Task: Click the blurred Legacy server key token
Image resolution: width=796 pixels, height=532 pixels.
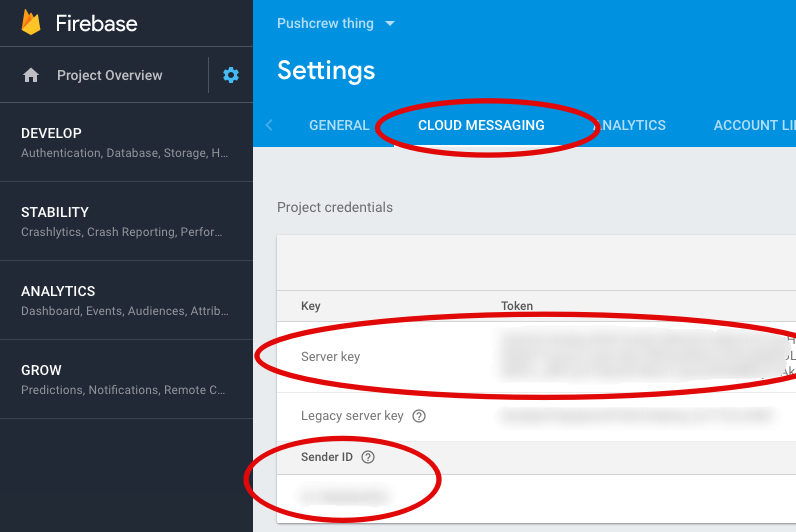Action: pyautogui.click(x=637, y=416)
